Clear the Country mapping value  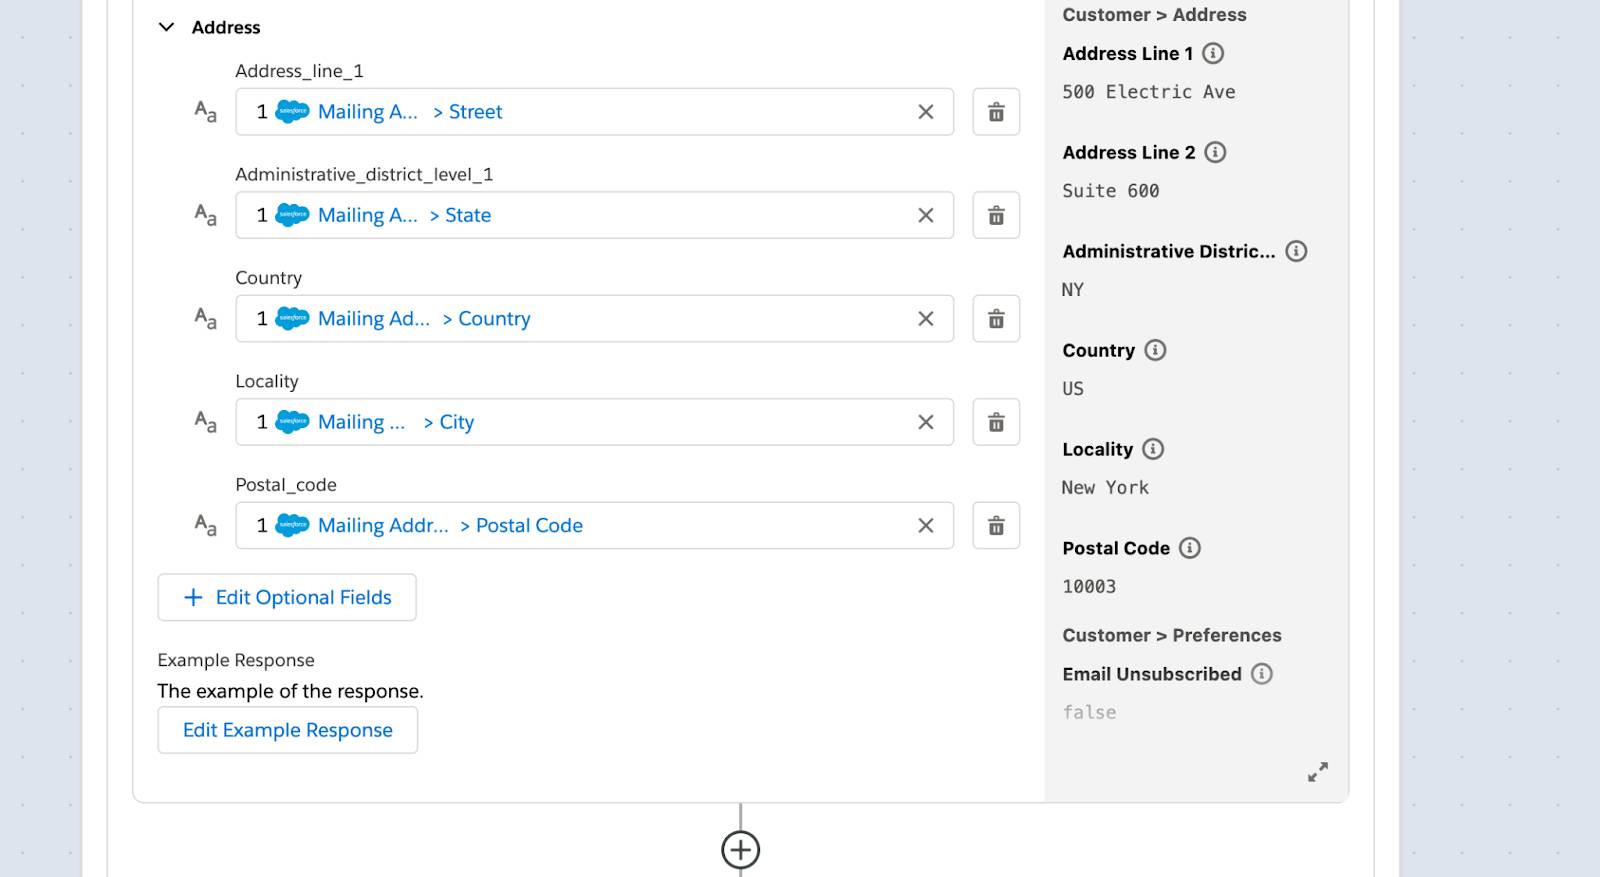(926, 319)
